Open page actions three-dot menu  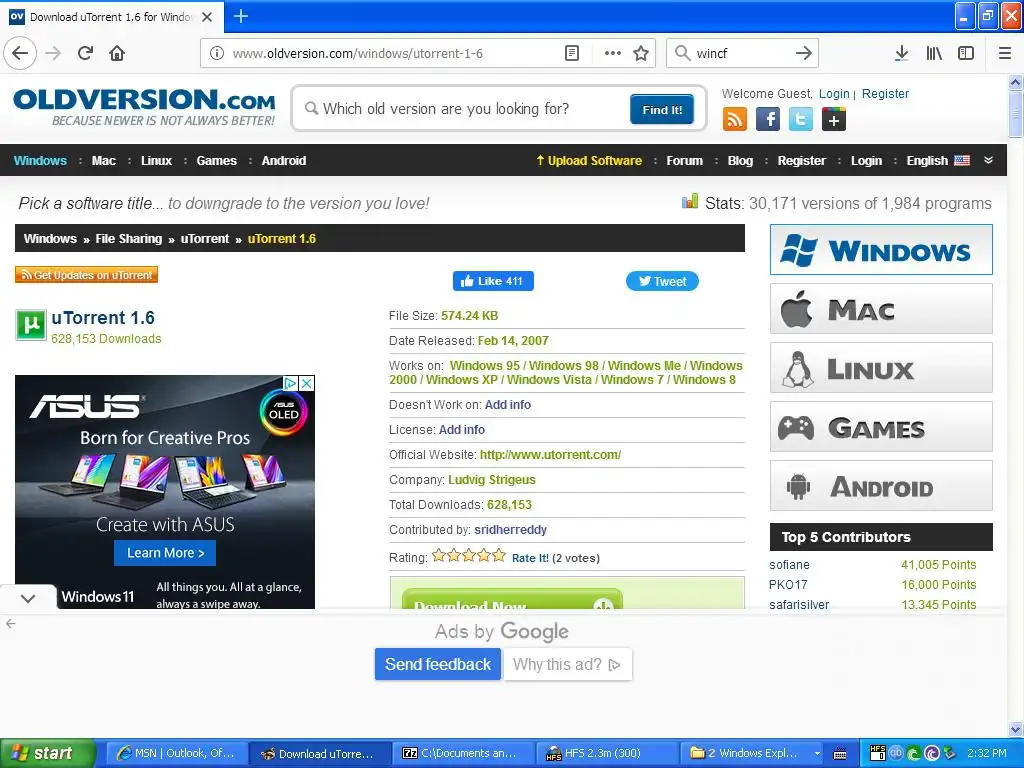[x=613, y=53]
